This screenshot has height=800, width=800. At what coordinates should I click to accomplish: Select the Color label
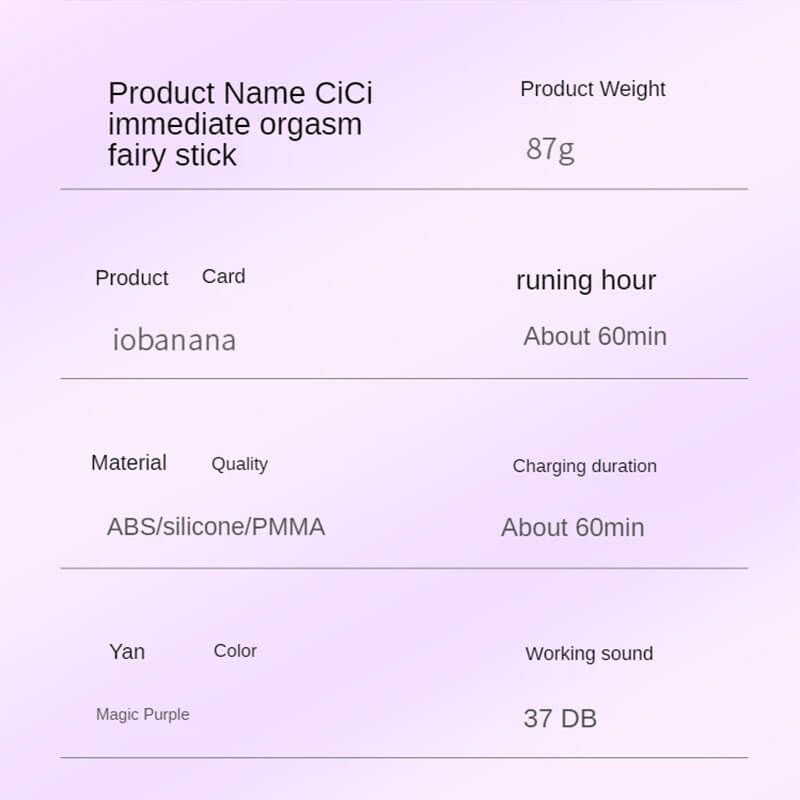tap(235, 651)
